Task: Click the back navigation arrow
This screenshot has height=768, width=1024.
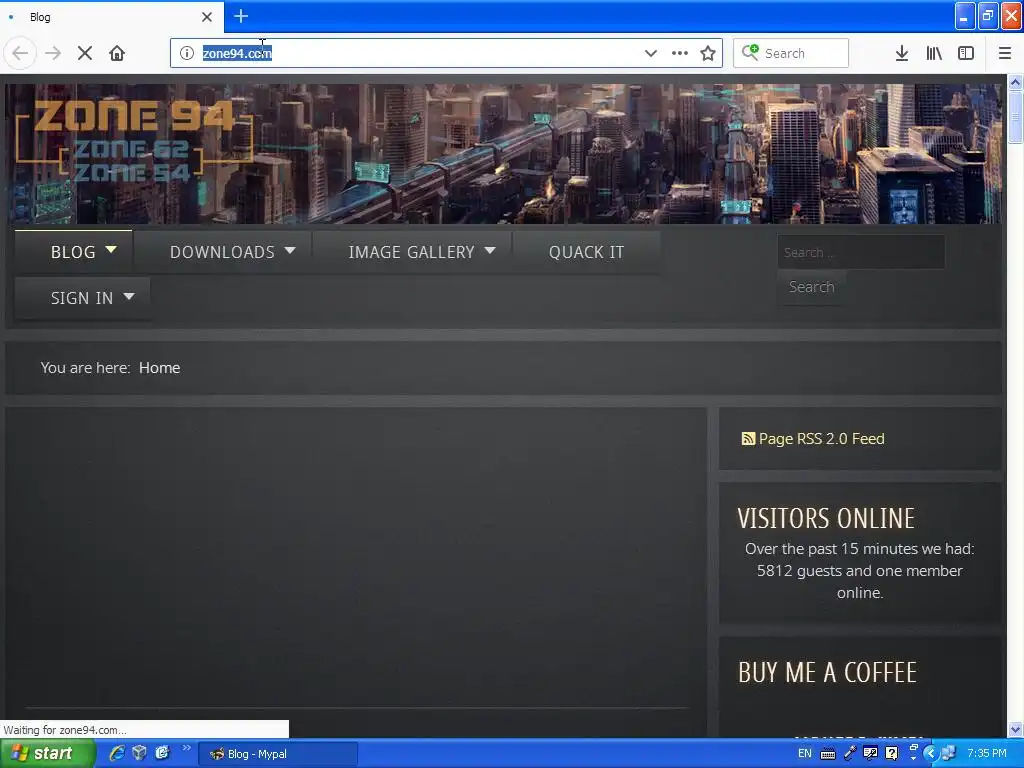Action: (20, 53)
